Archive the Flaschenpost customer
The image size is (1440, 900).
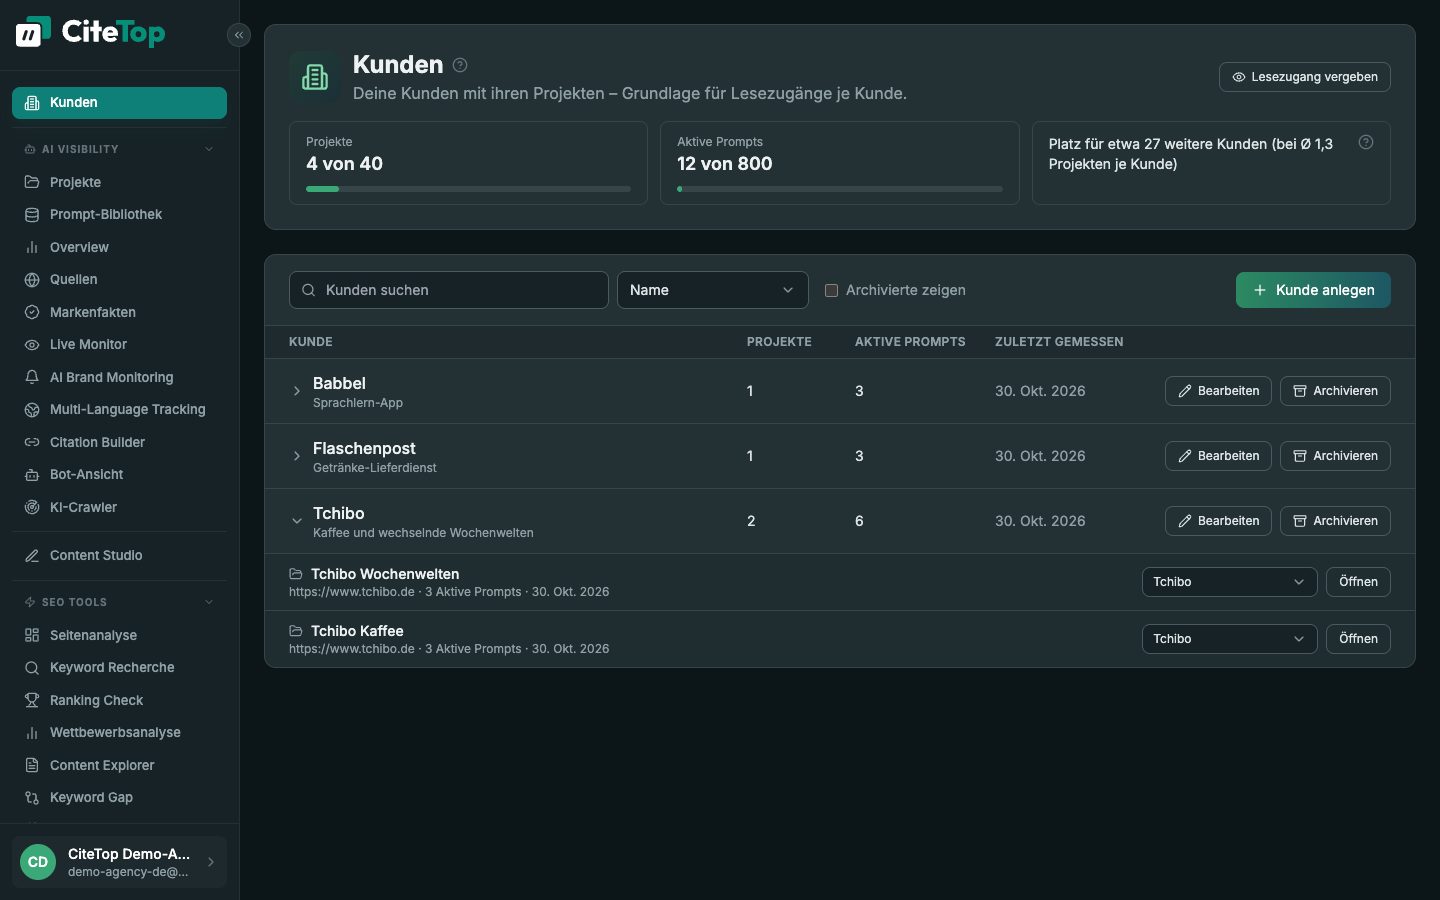tap(1335, 456)
